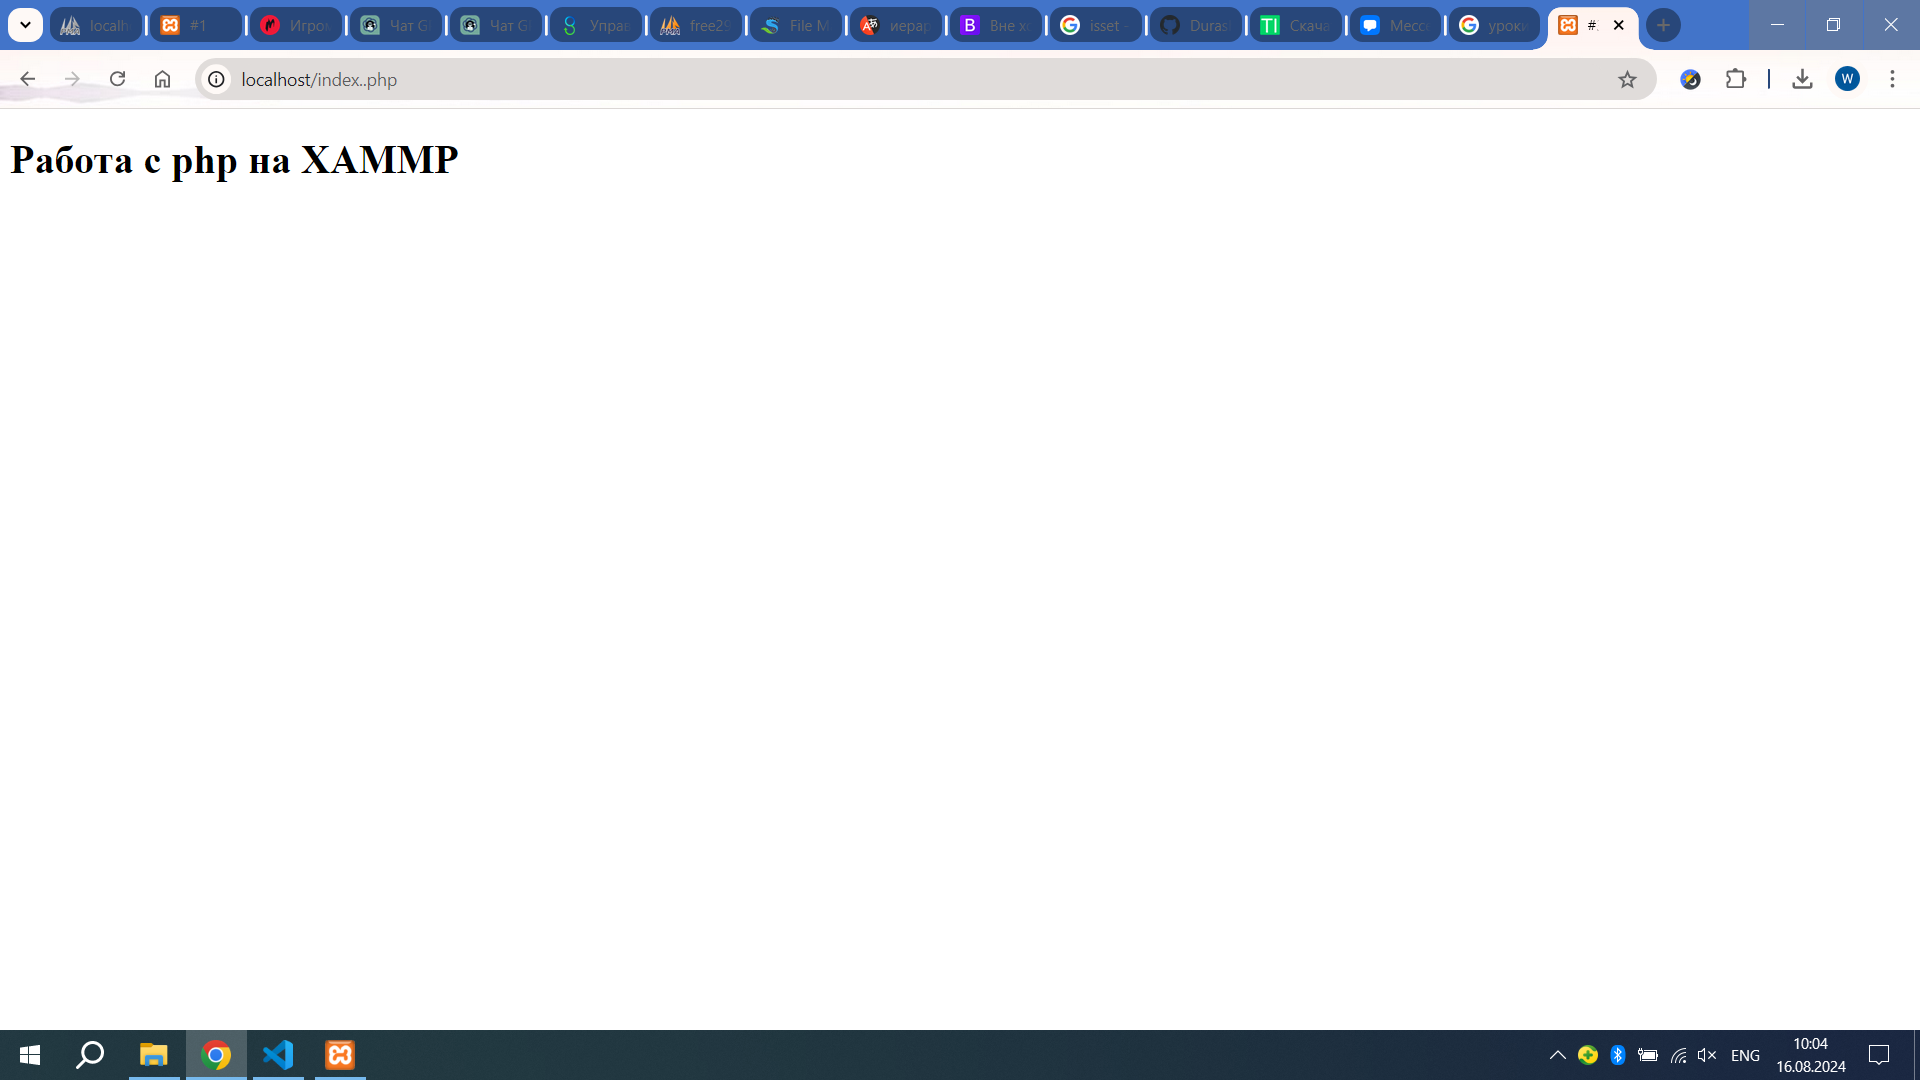This screenshot has height=1080, width=1920.
Task: Open the first 'Чат G' tab
Action: [x=396, y=25]
